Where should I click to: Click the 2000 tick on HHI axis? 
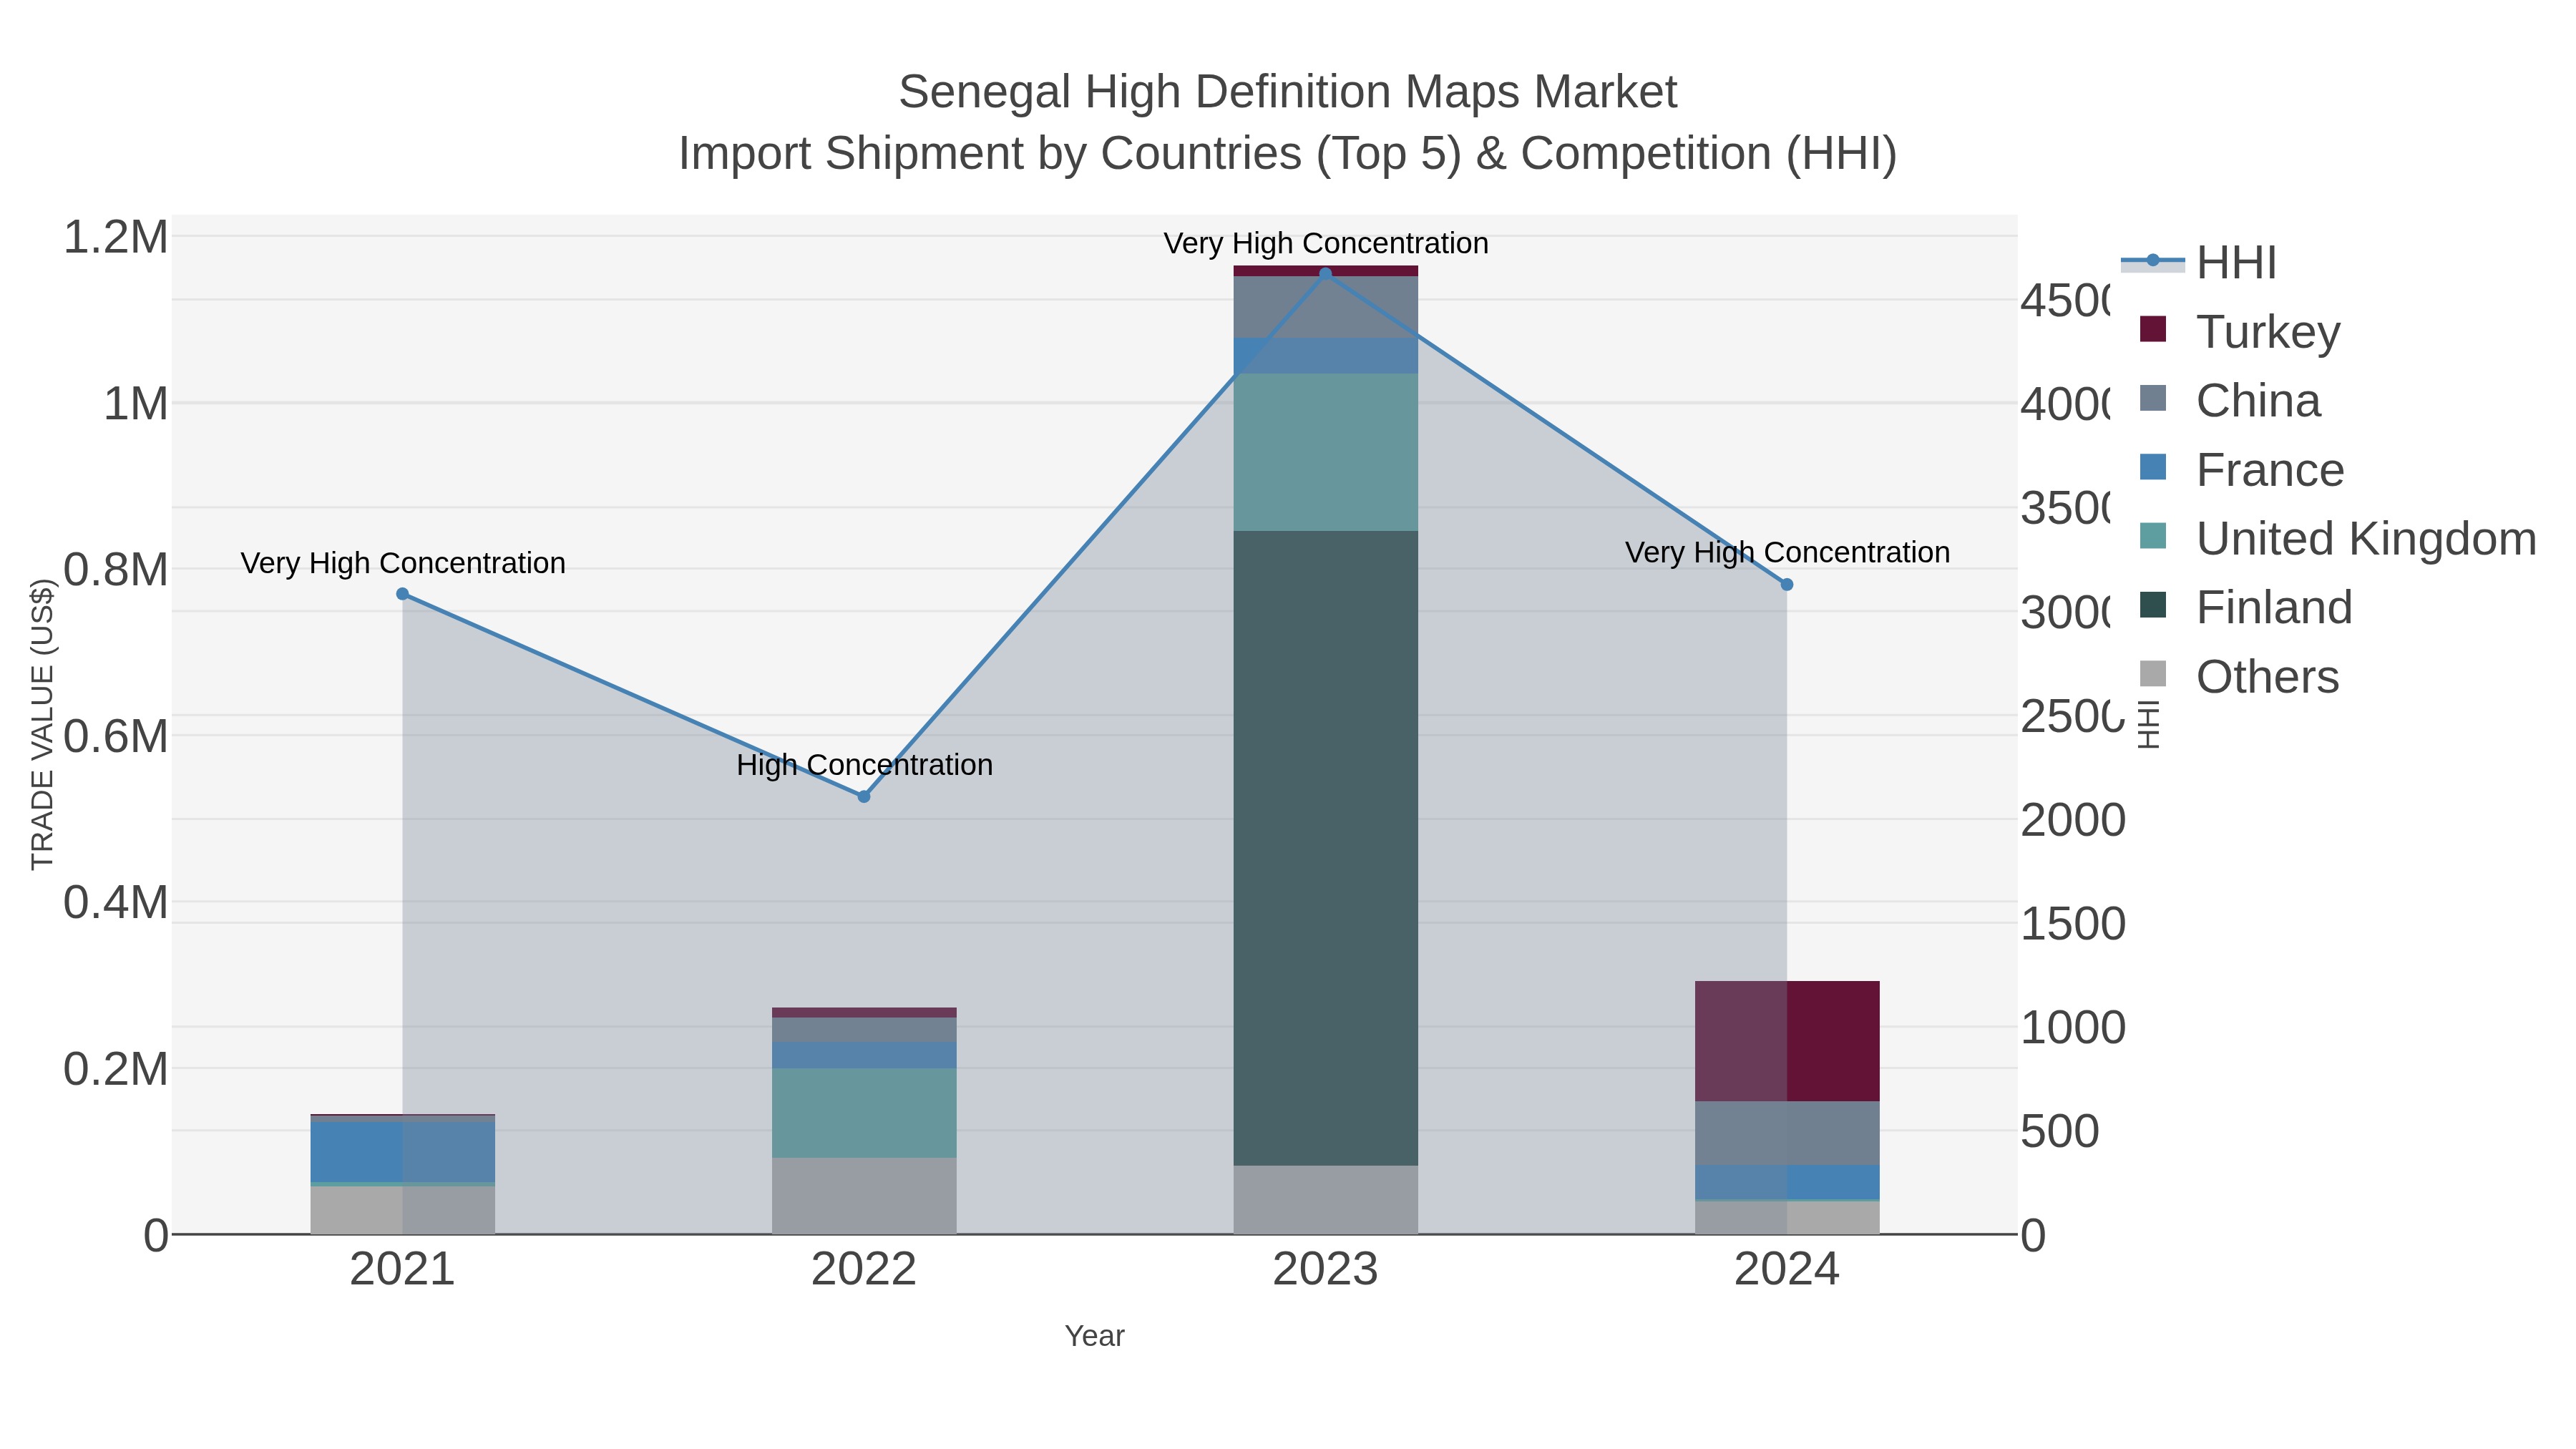pyautogui.click(x=2073, y=820)
